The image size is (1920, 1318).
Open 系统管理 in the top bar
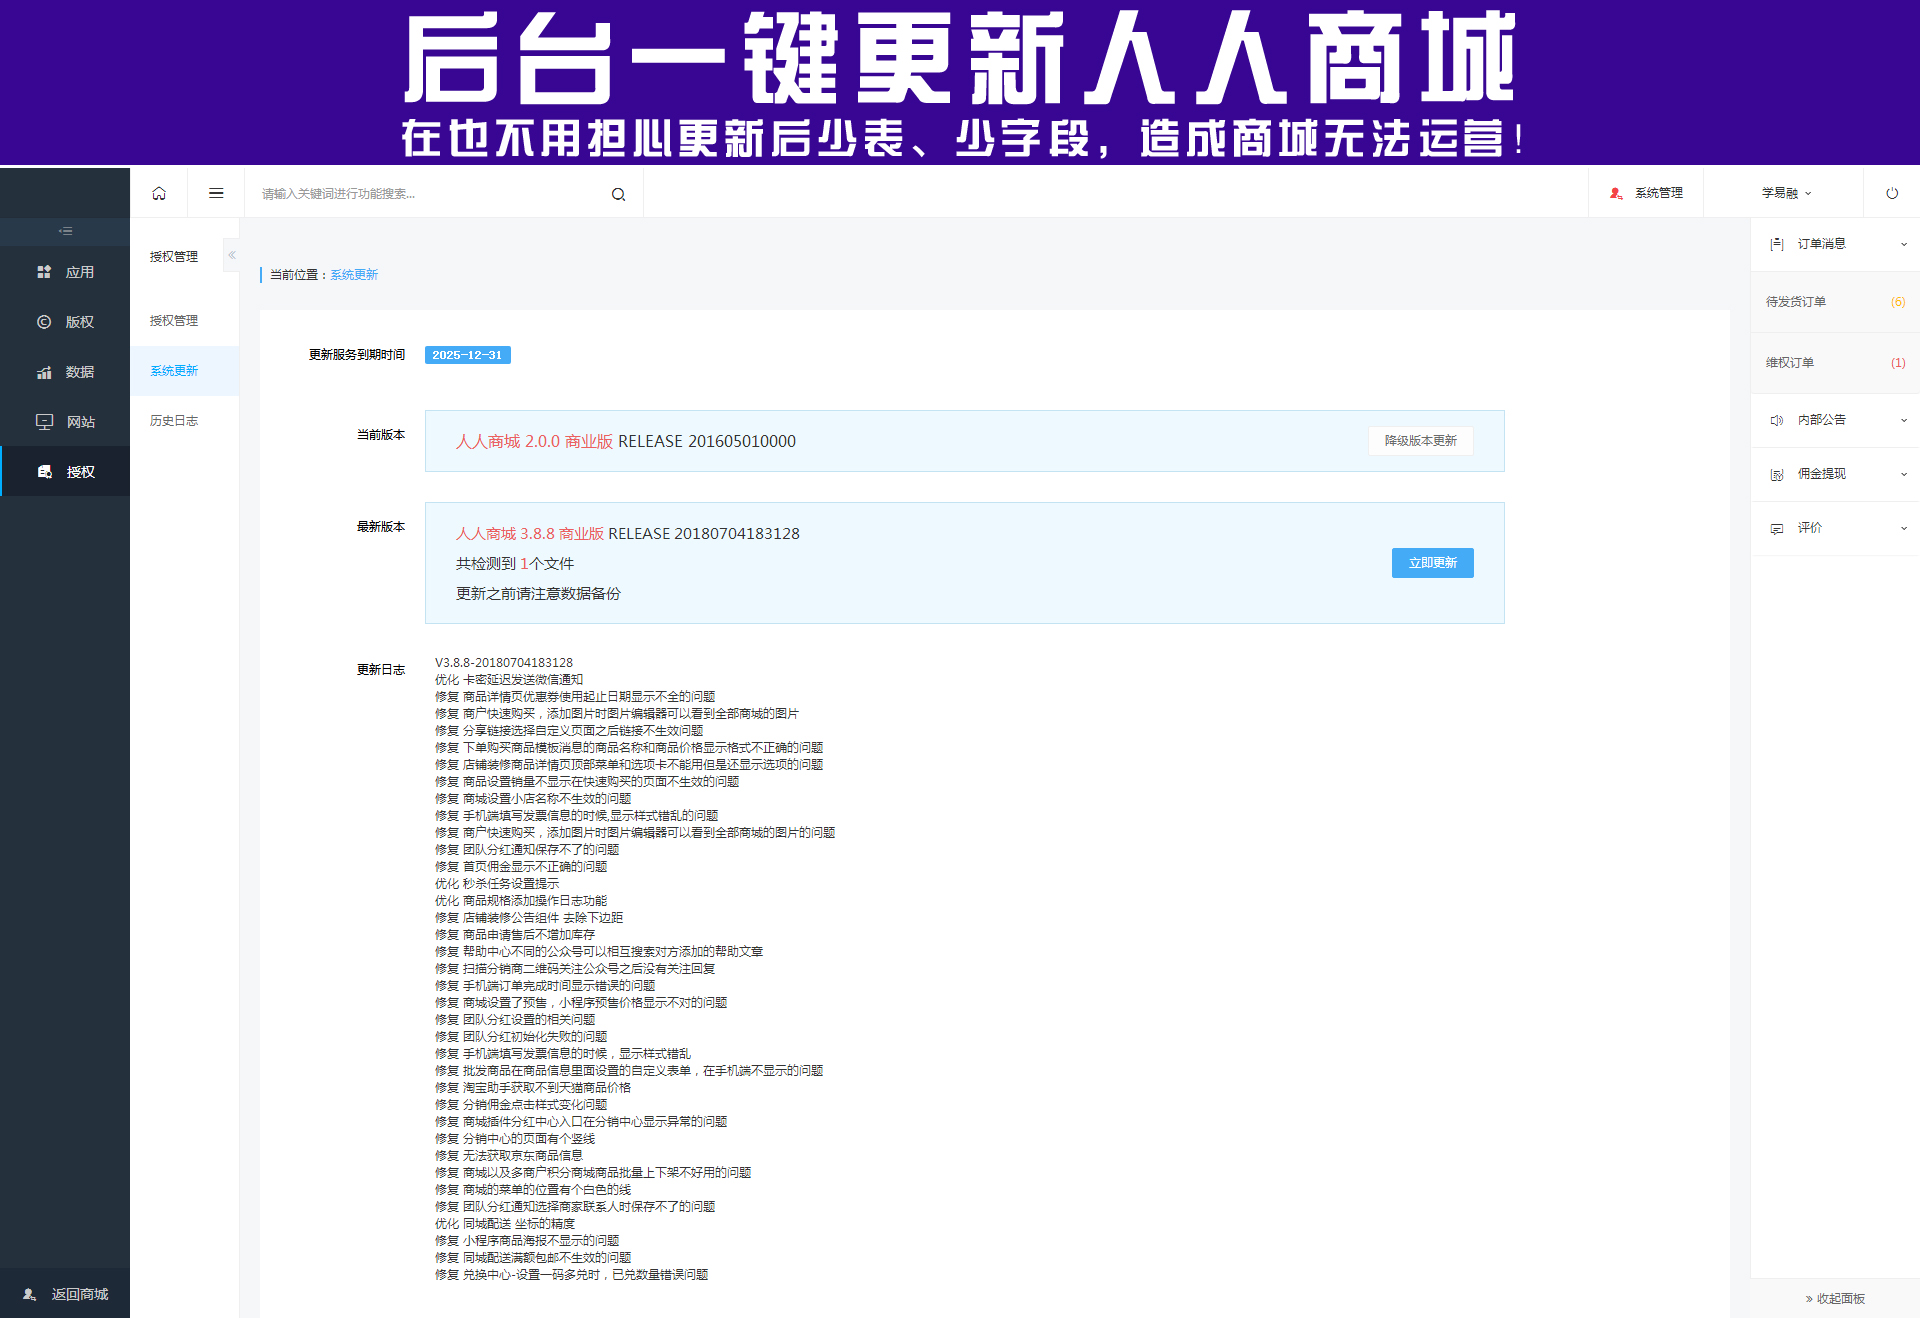(x=1646, y=193)
